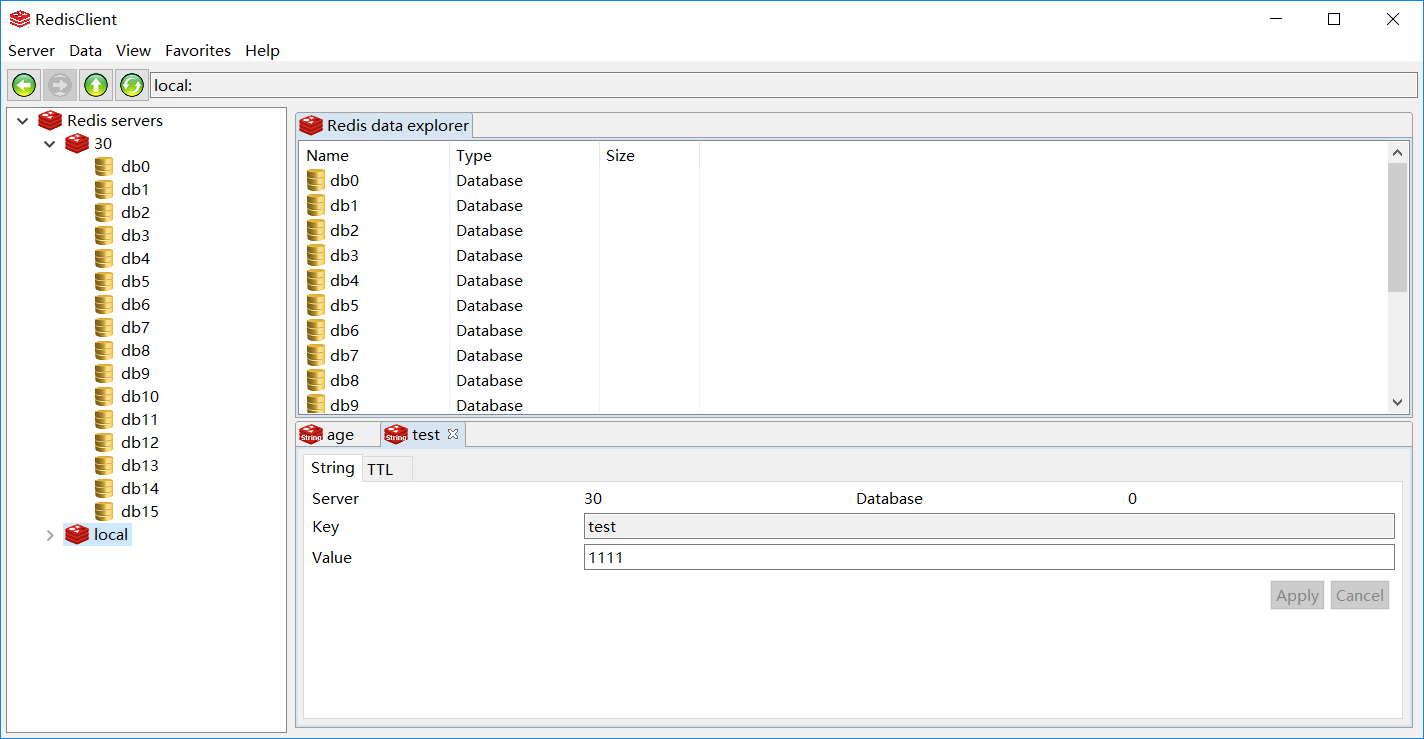The height and width of the screenshot is (739, 1424).
Task: Click the db0 database icon in tree
Action: point(104,166)
